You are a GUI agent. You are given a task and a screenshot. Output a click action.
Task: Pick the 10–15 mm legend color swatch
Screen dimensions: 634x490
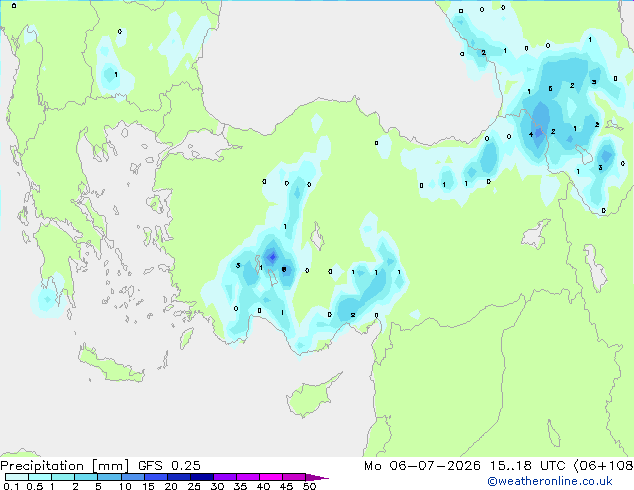pos(132,477)
